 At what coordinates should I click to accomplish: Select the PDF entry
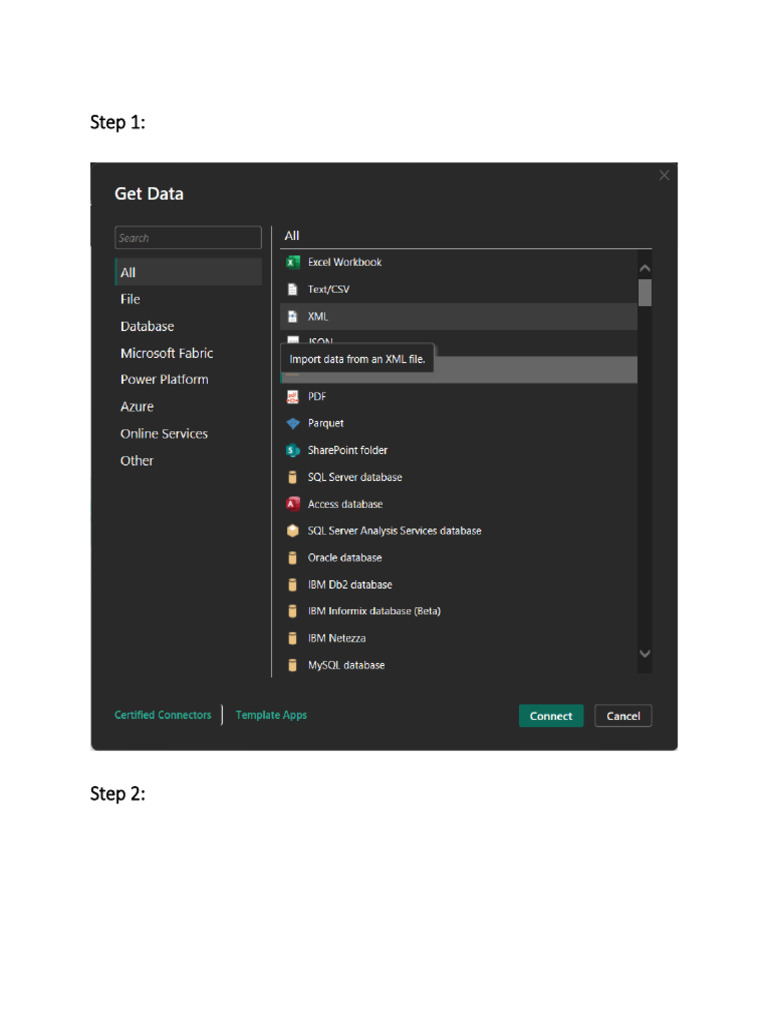[x=459, y=396]
